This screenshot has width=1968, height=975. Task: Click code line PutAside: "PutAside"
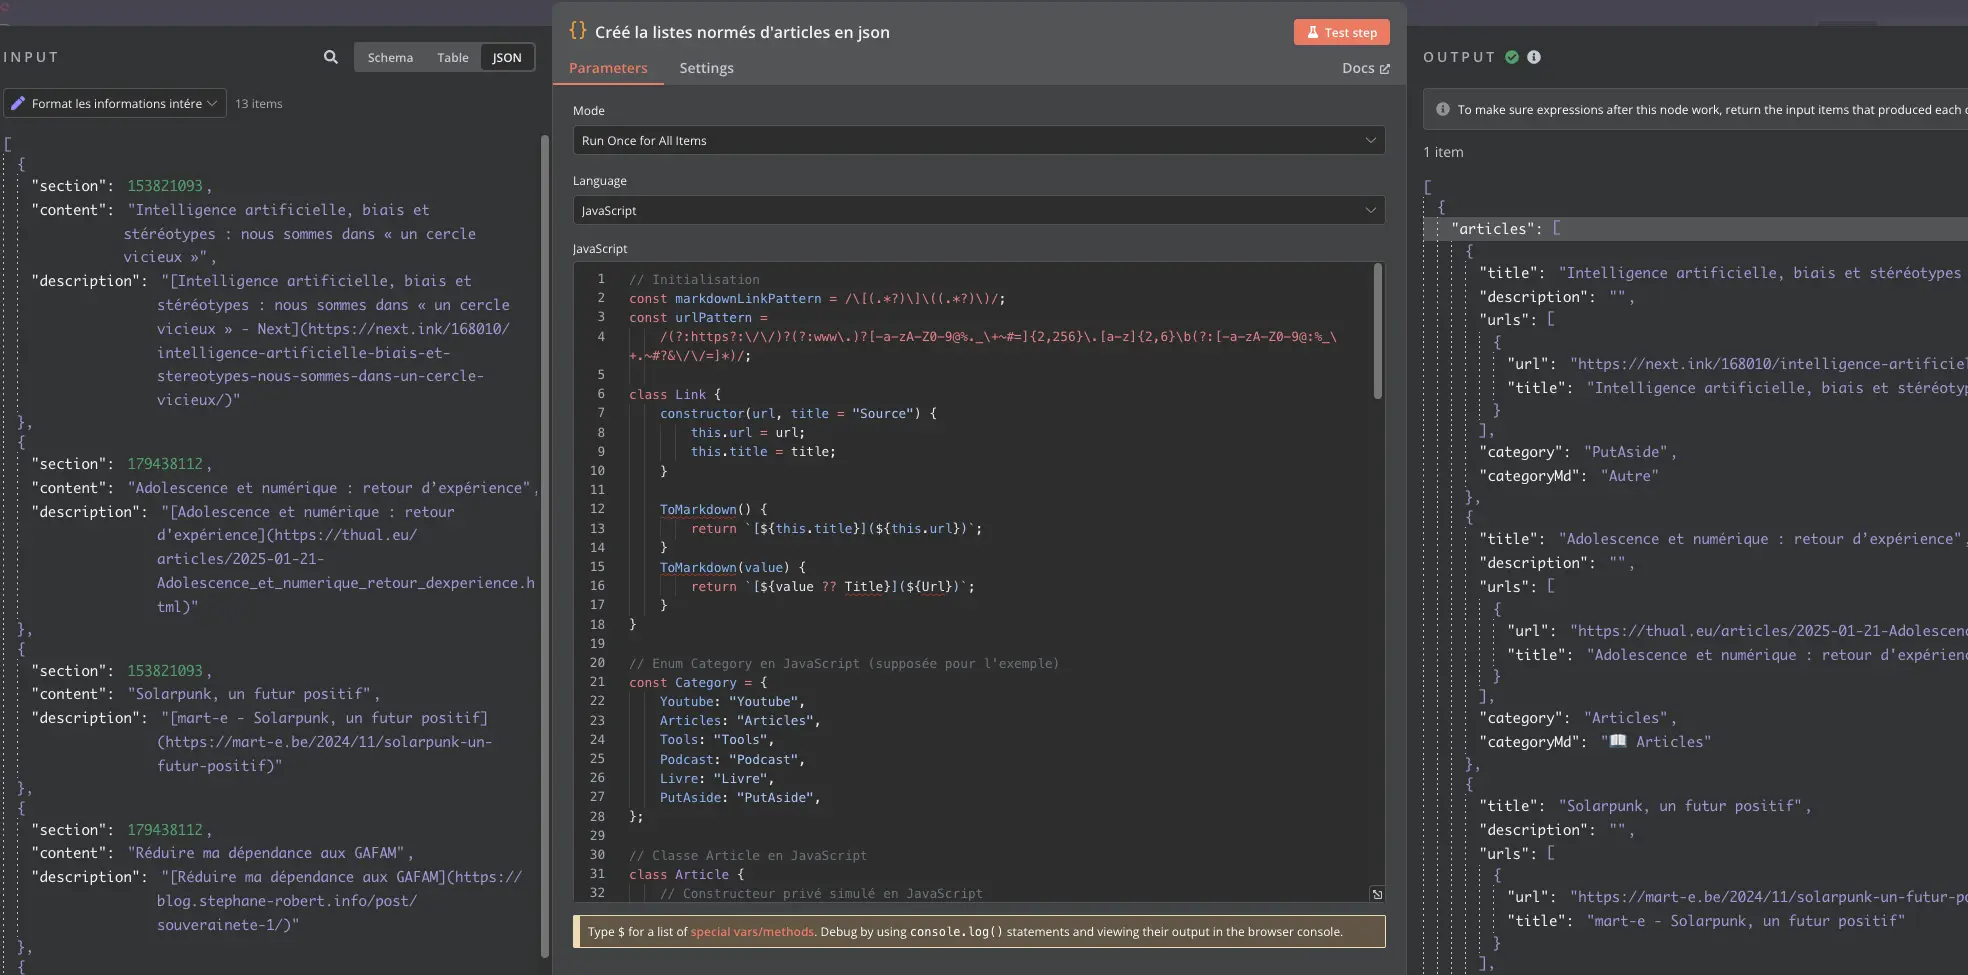point(740,797)
